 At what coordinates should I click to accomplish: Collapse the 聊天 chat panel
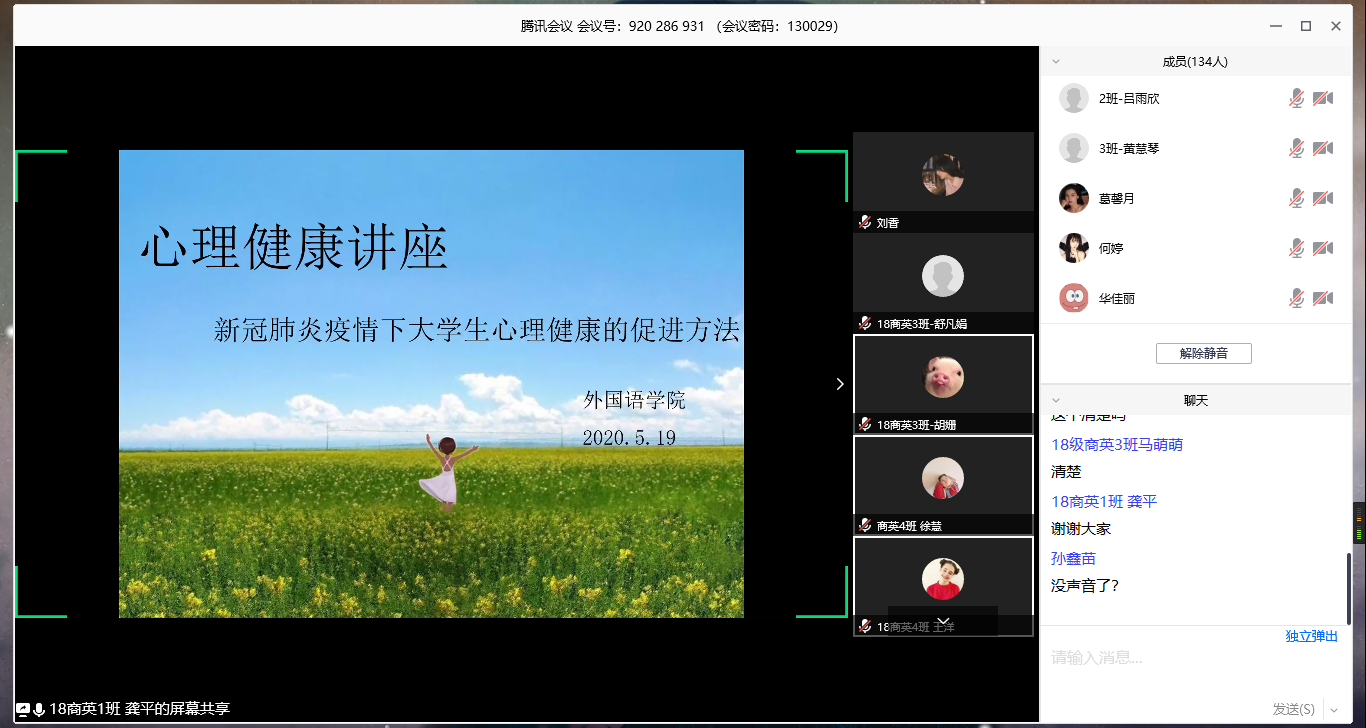pyautogui.click(x=1055, y=400)
